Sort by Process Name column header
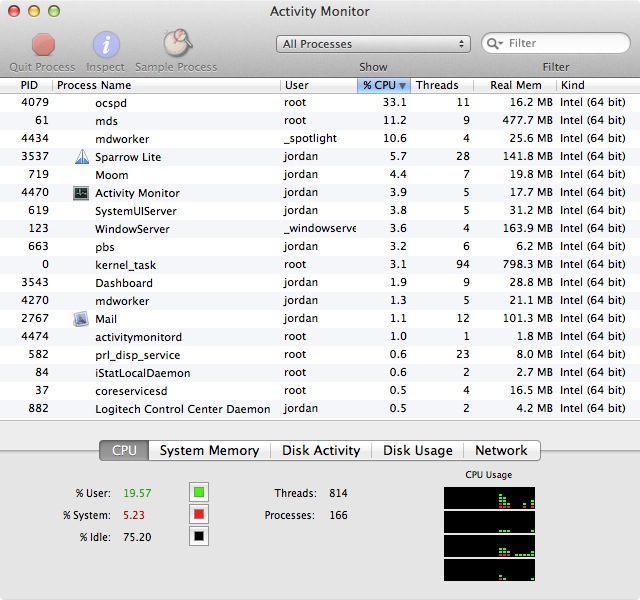The image size is (640, 600). coord(167,85)
